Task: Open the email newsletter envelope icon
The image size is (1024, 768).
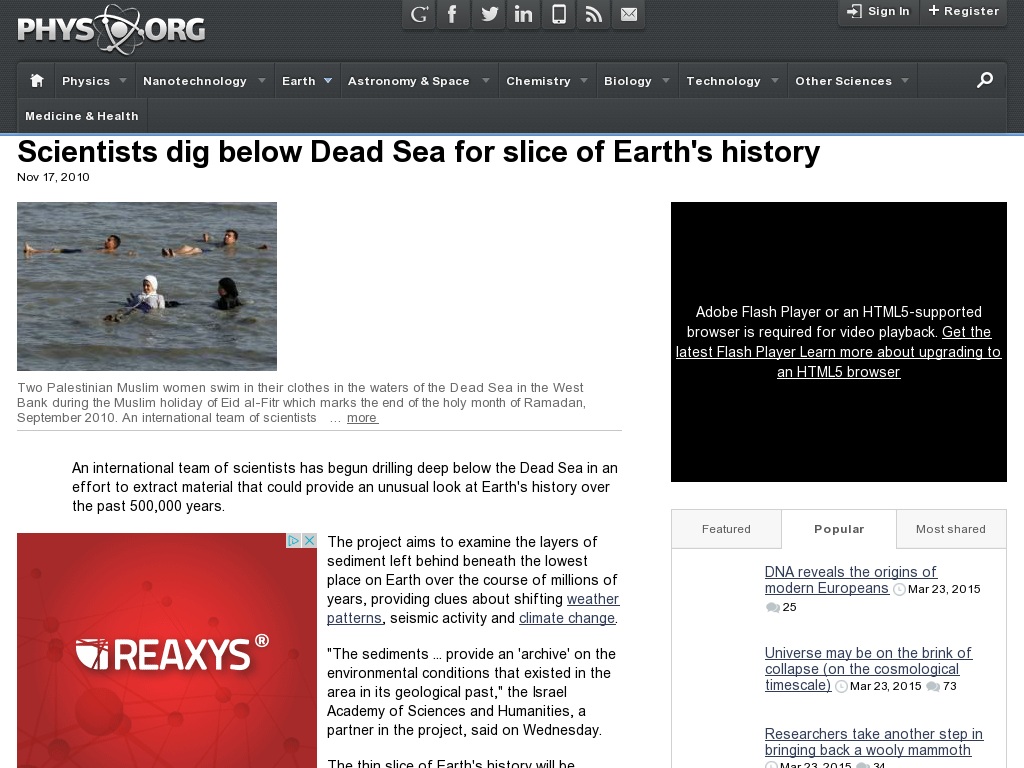Action: click(x=628, y=14)
